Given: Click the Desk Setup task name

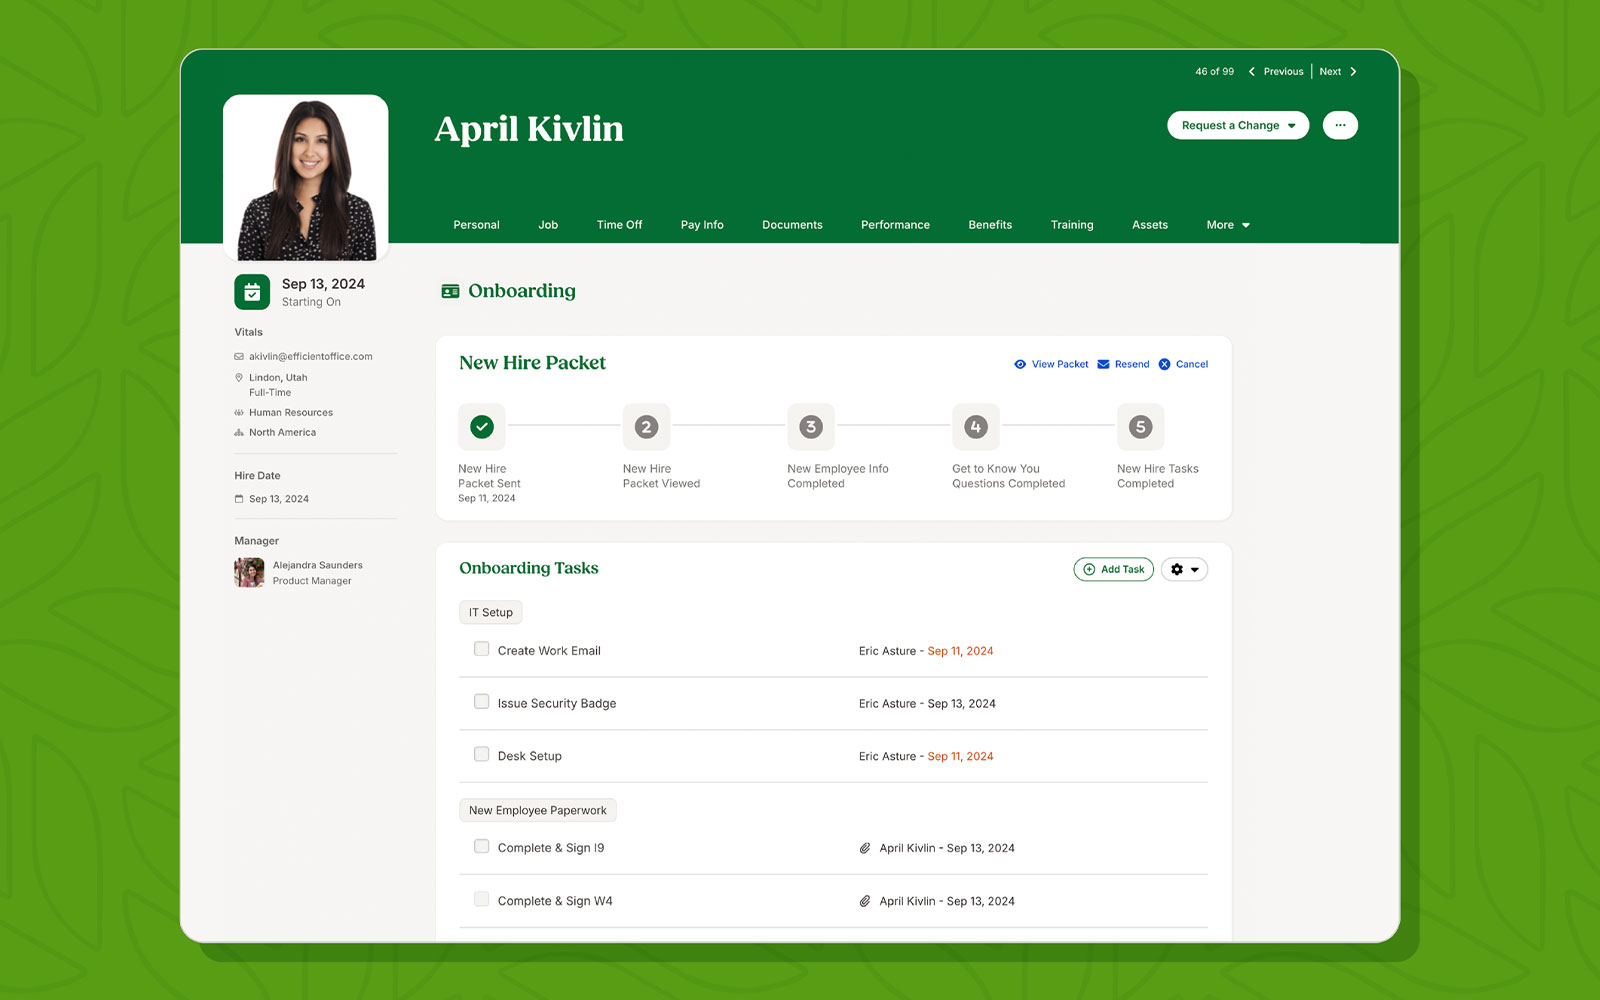Looking at the screenshot, I should click(530, 756).
